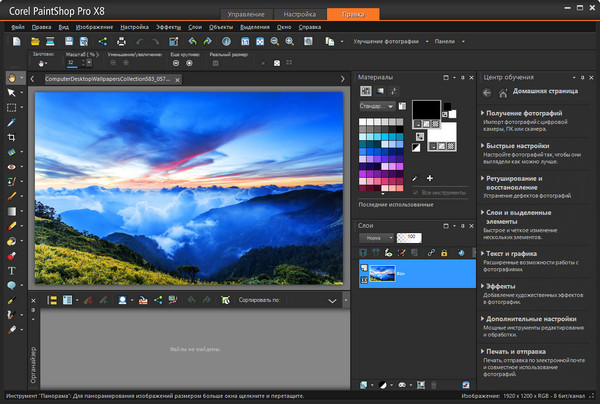Open the 'Стандар...' palette dropdown

376,105
